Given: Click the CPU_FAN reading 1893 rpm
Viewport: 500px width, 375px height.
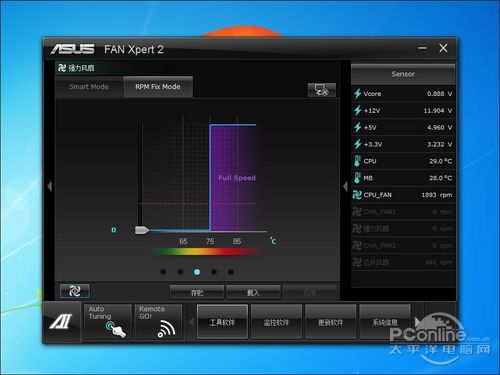Looking at the screenshot, I should pos(437,195).
